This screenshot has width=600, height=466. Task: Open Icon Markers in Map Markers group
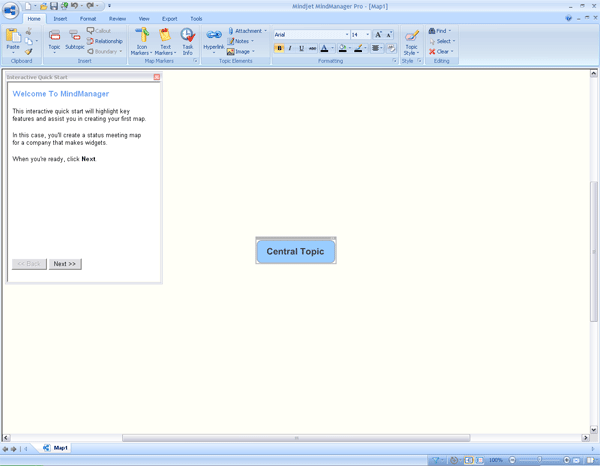pos(142,41)
